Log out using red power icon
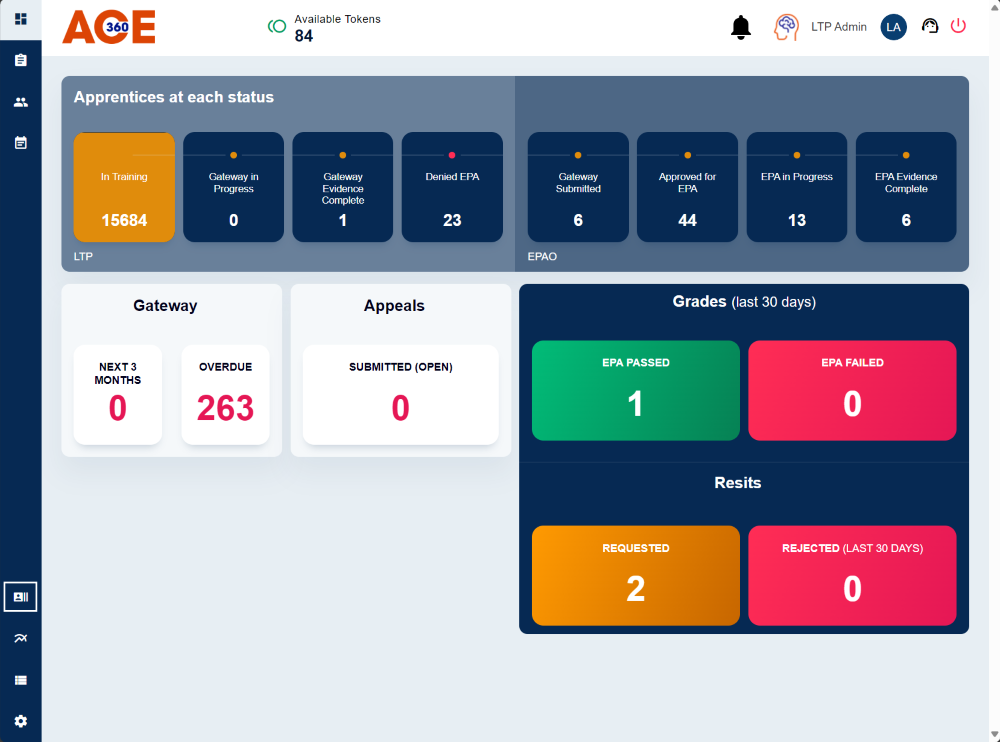This screenshot has height=742, width=1000. [x=958, y=27]
